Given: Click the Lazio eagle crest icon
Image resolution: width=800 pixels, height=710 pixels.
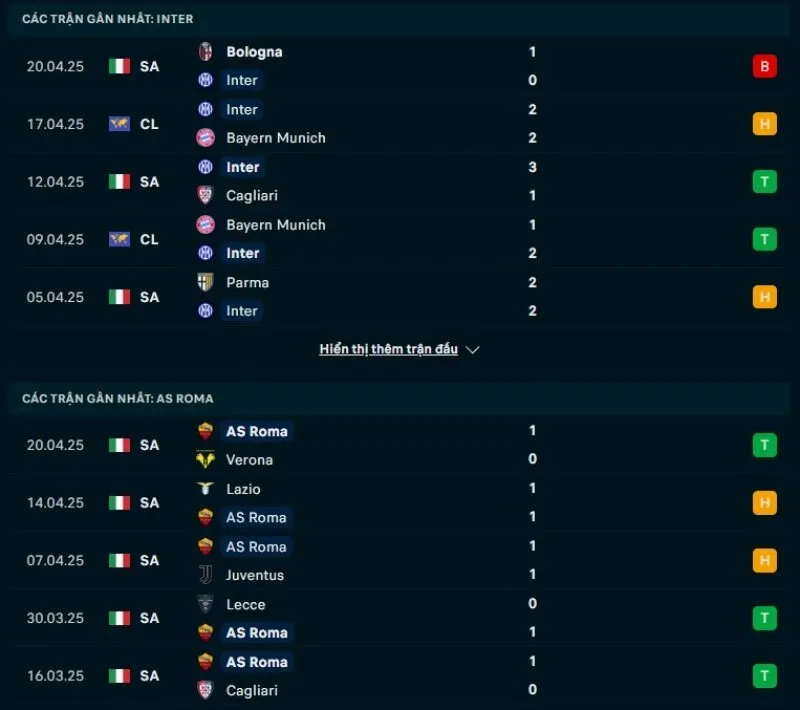Looking at the screenshot, I should [x=207, y=489].
